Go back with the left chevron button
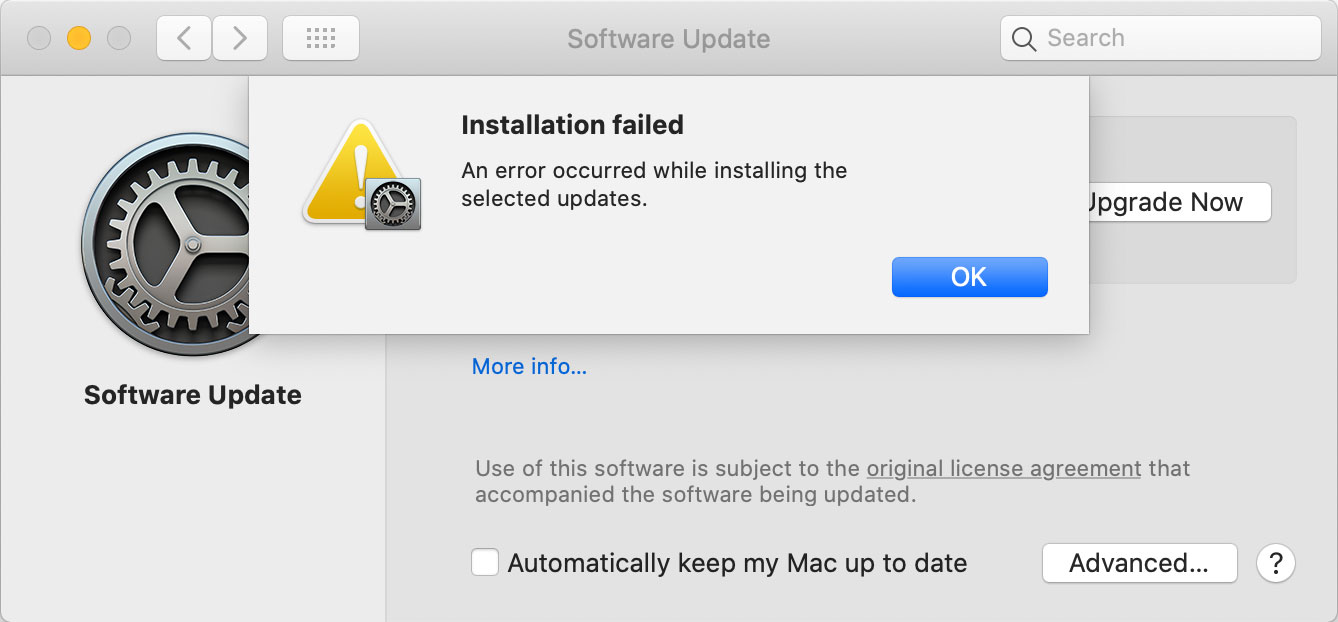This screenshot has width=1338, height=622. (184, 39)
